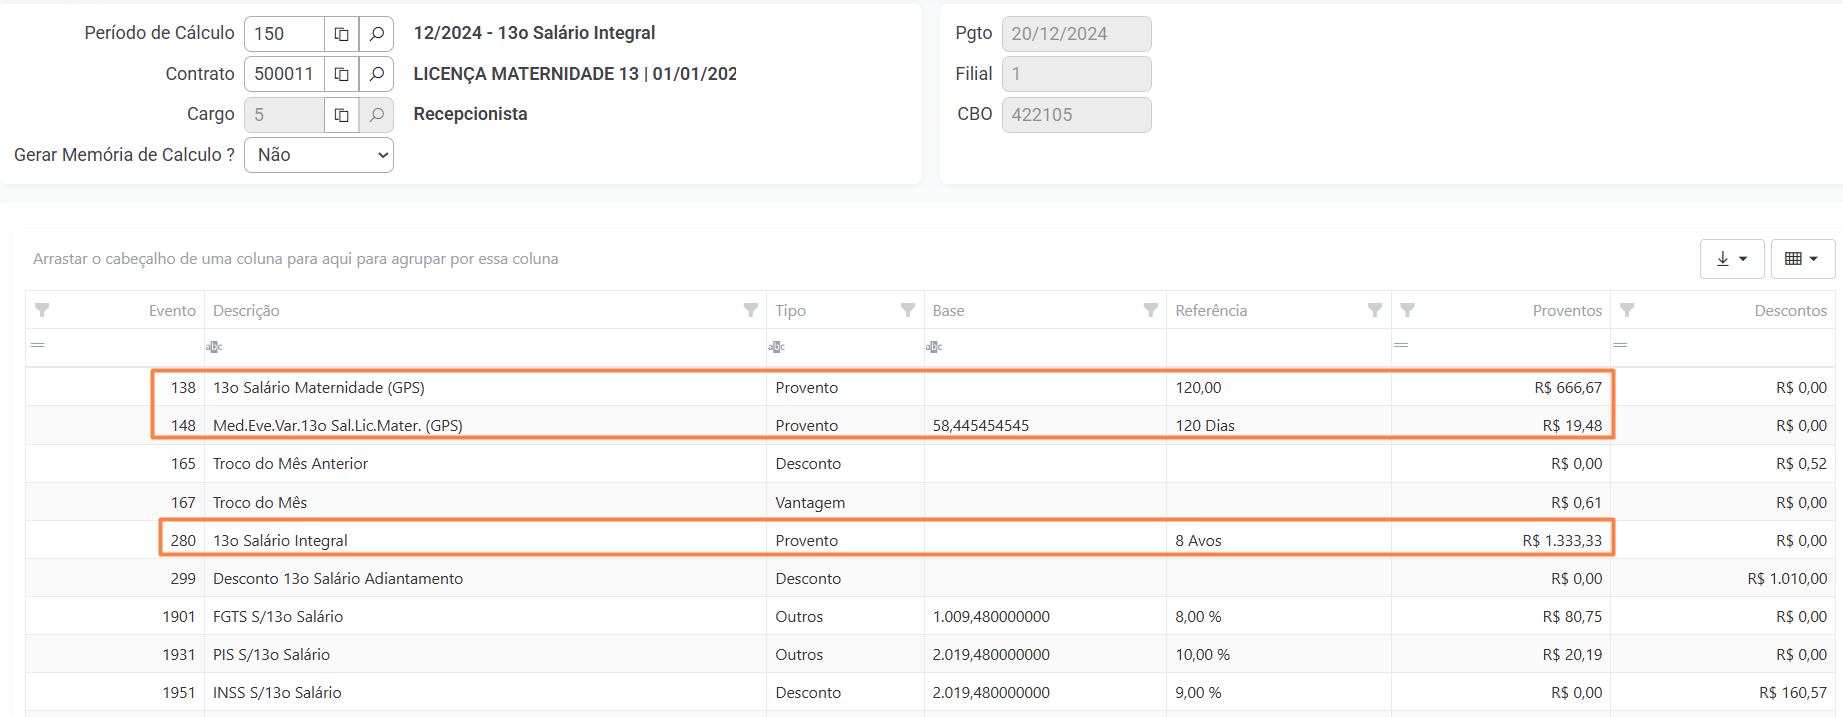1843x717 pixels.
Task: Click the Período de Cálculo input field
Action: tap(284, 34)
